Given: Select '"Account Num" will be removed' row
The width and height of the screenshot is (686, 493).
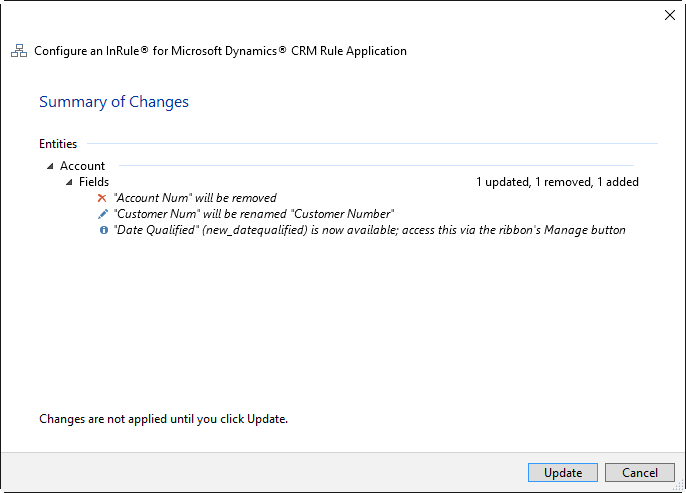Looking at the screenshot, I should [195, 198].
